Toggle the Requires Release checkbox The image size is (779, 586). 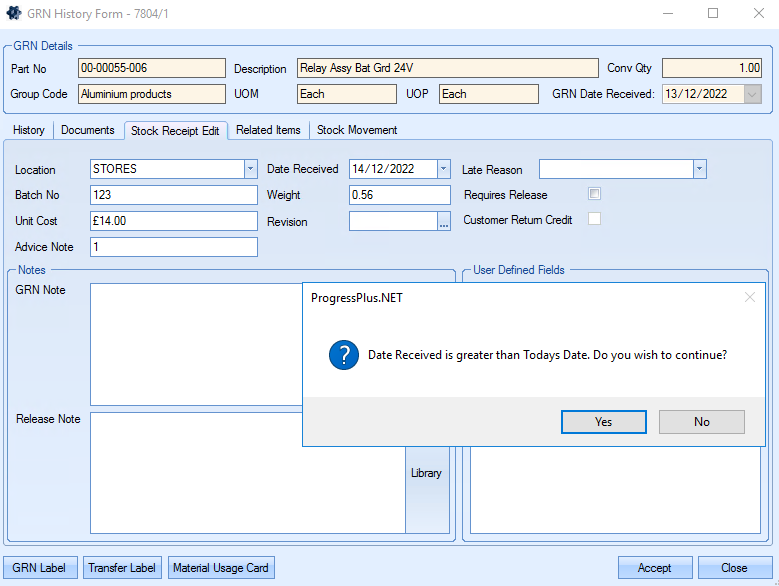594,194
